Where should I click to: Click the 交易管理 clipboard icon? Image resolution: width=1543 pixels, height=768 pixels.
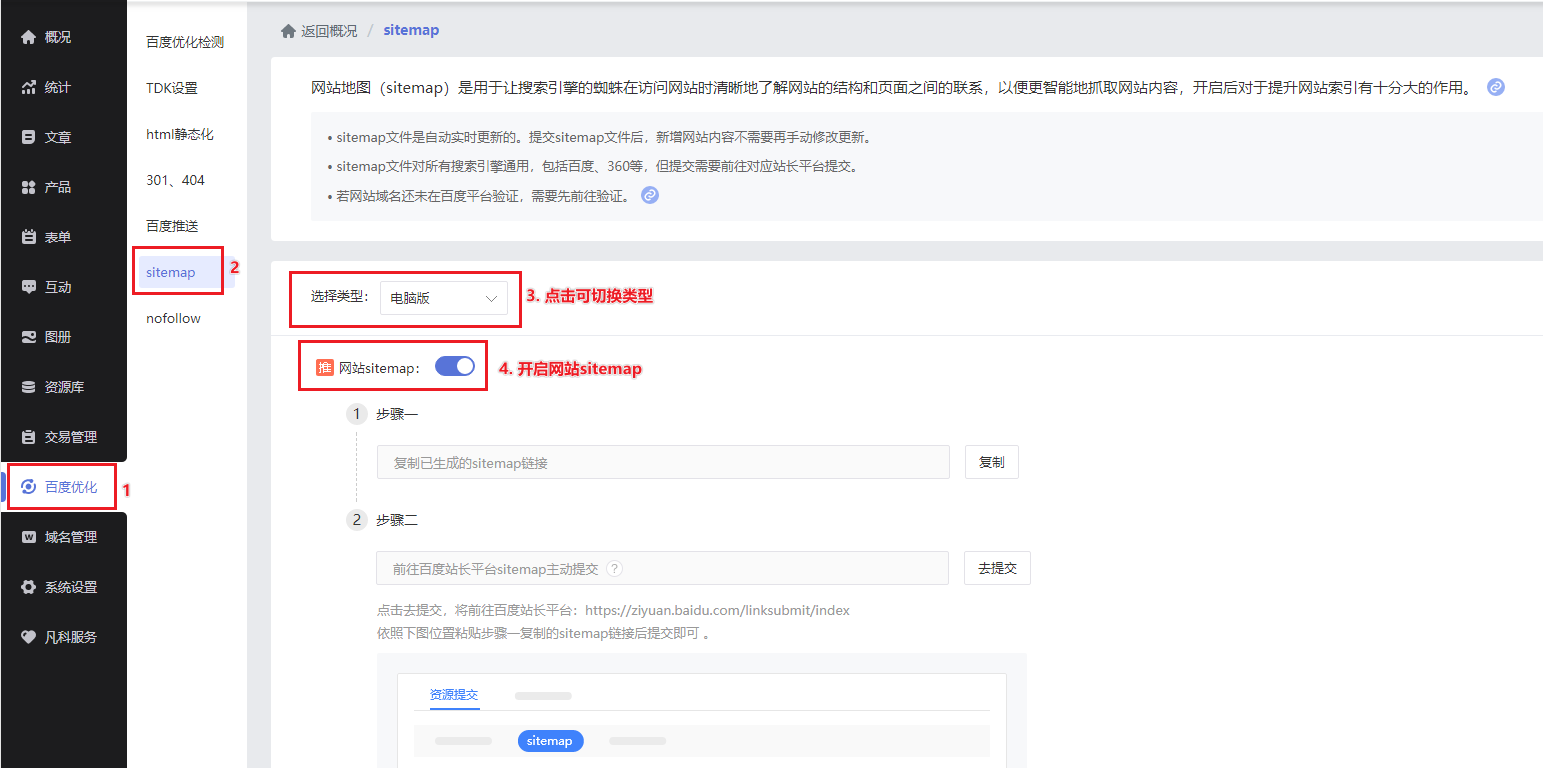pos(28,437)
